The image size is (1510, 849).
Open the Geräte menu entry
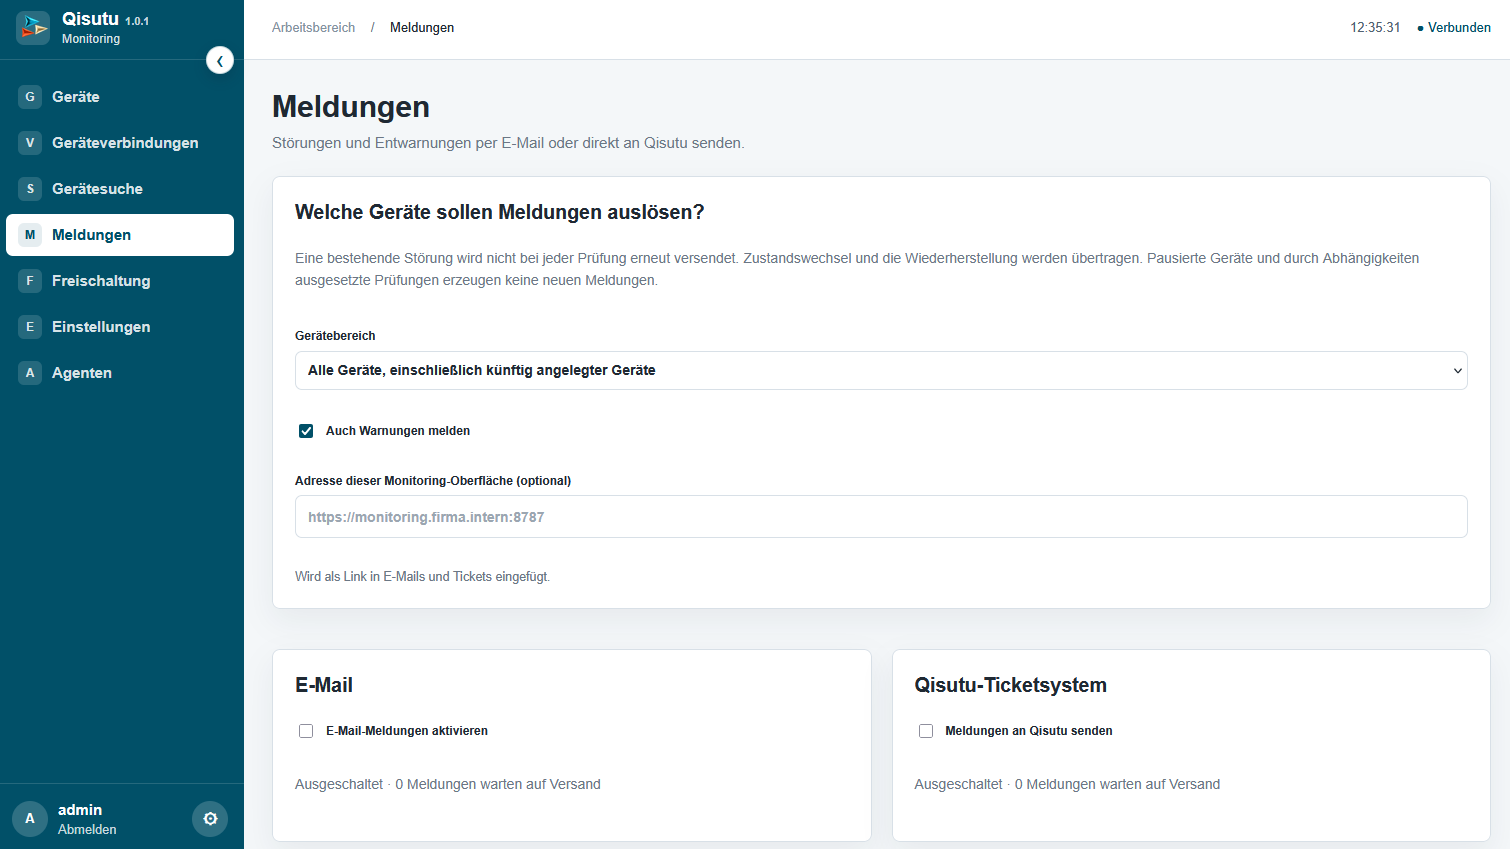(120, 97)
